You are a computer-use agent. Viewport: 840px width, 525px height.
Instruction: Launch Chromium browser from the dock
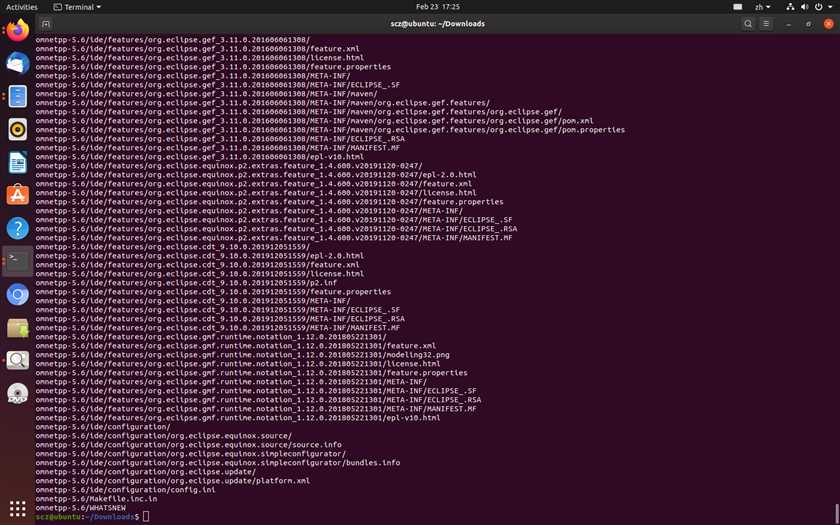coord(18,295)
